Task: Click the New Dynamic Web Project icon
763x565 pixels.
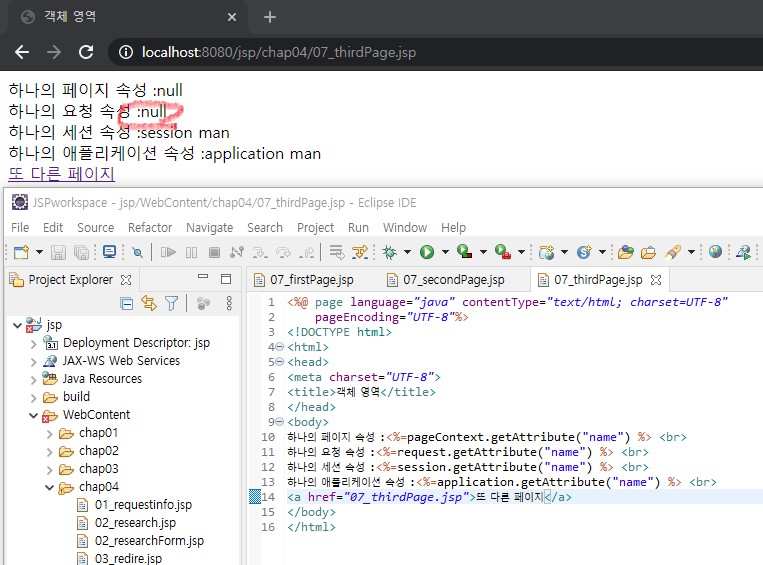Action: click(x=546, y=252)
